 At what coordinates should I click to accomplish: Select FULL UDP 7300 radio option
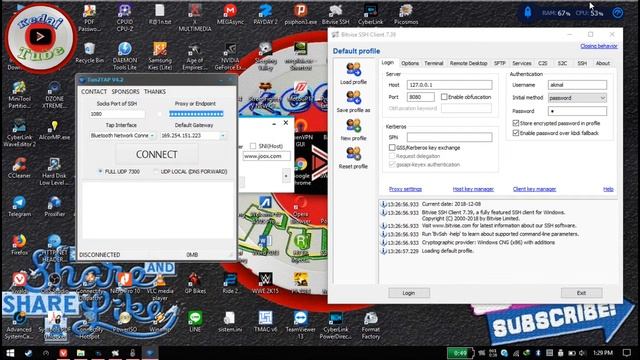pos(100,171)
